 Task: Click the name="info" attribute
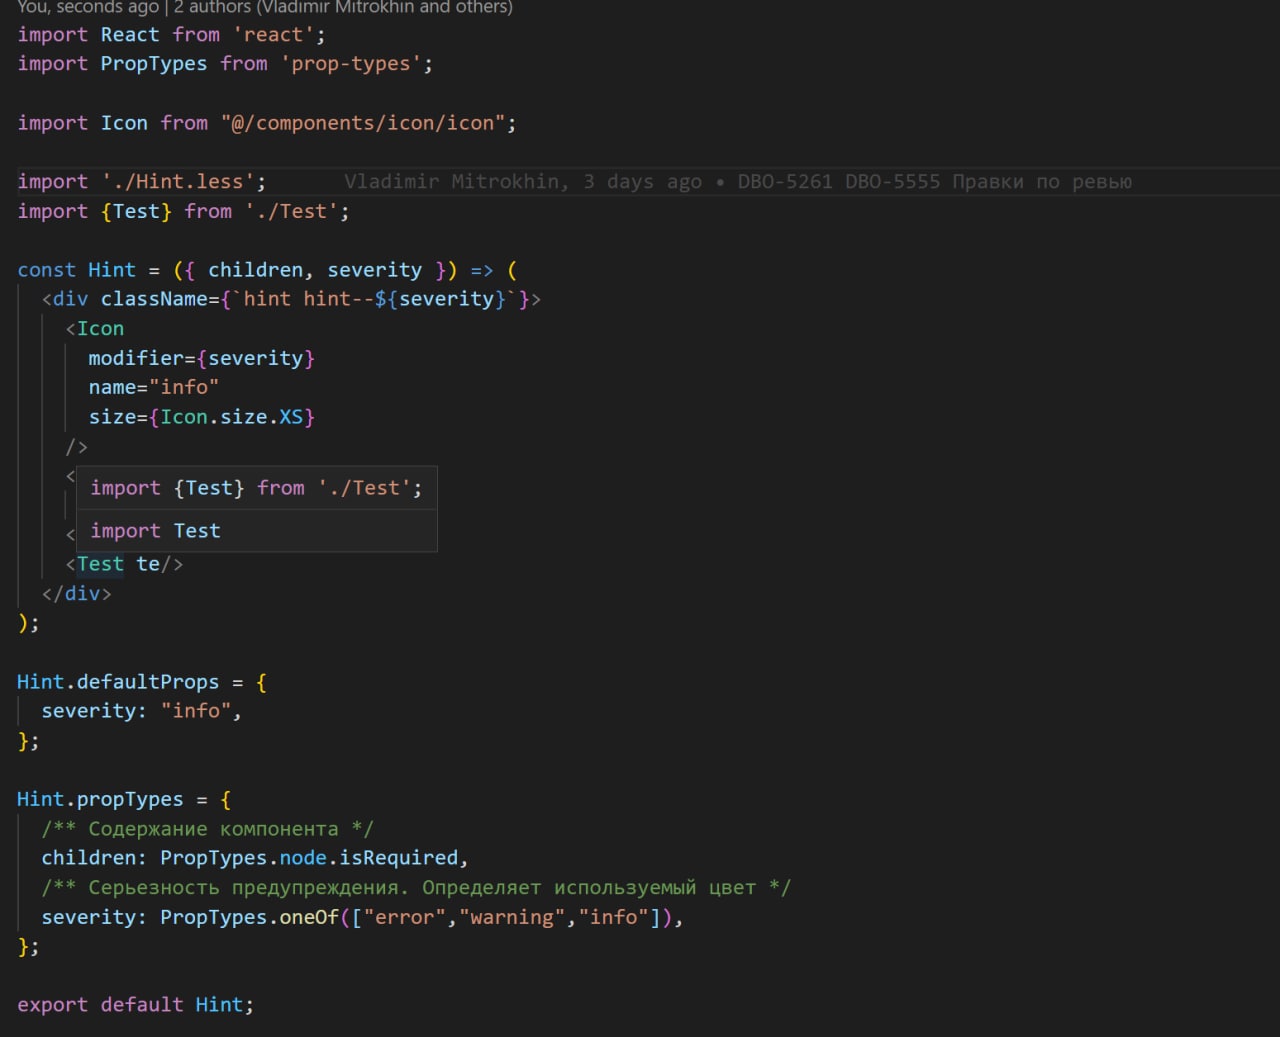pyautogui.click(x=153, y=387)
